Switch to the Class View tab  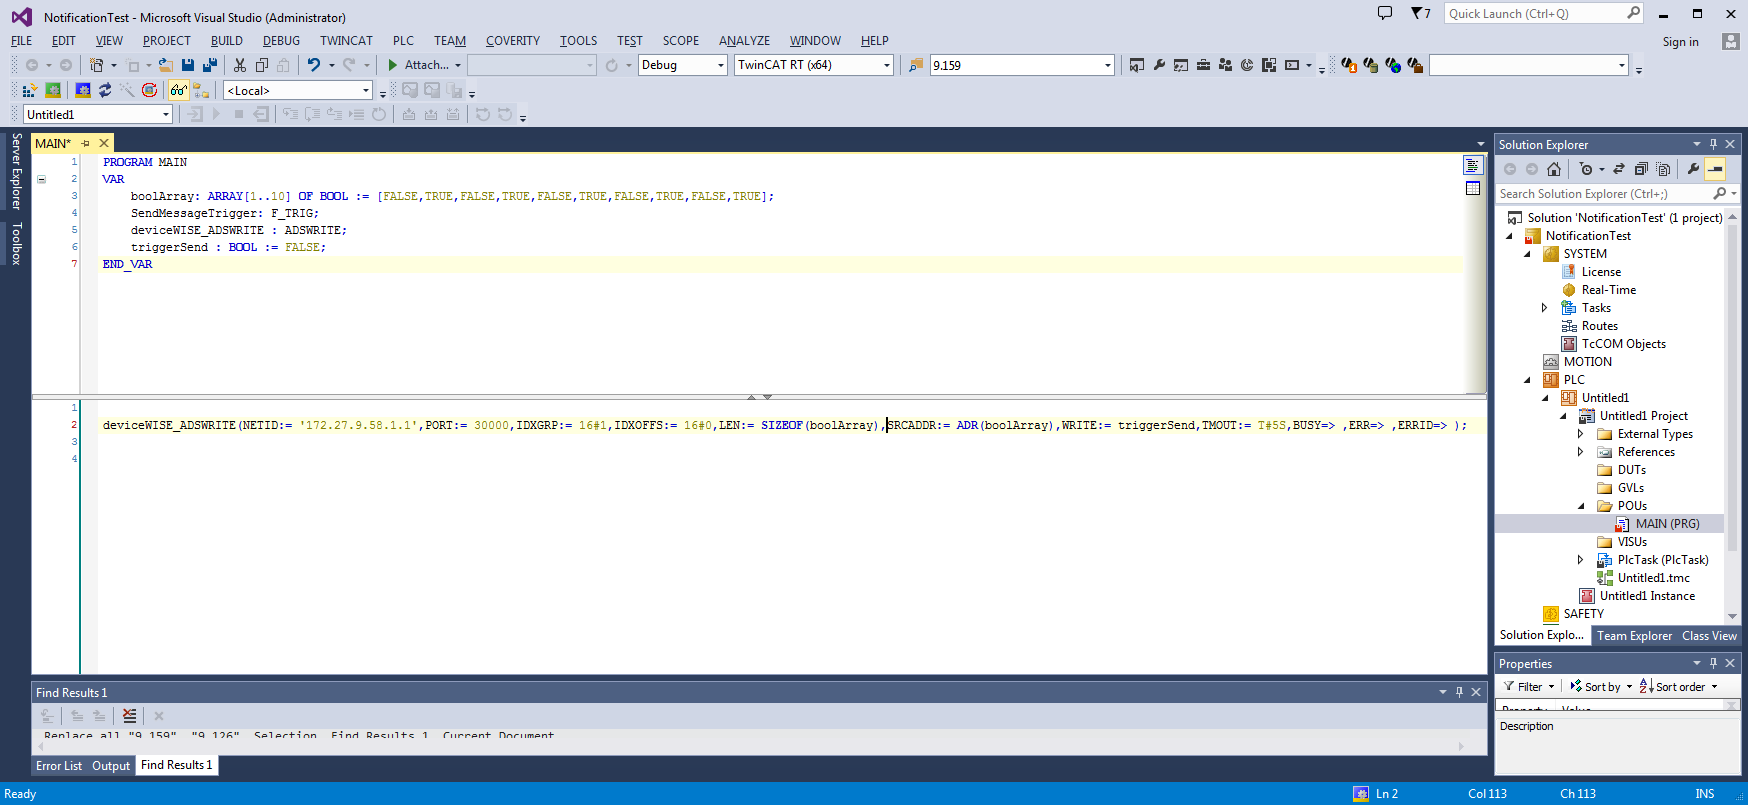point(1709,636)
